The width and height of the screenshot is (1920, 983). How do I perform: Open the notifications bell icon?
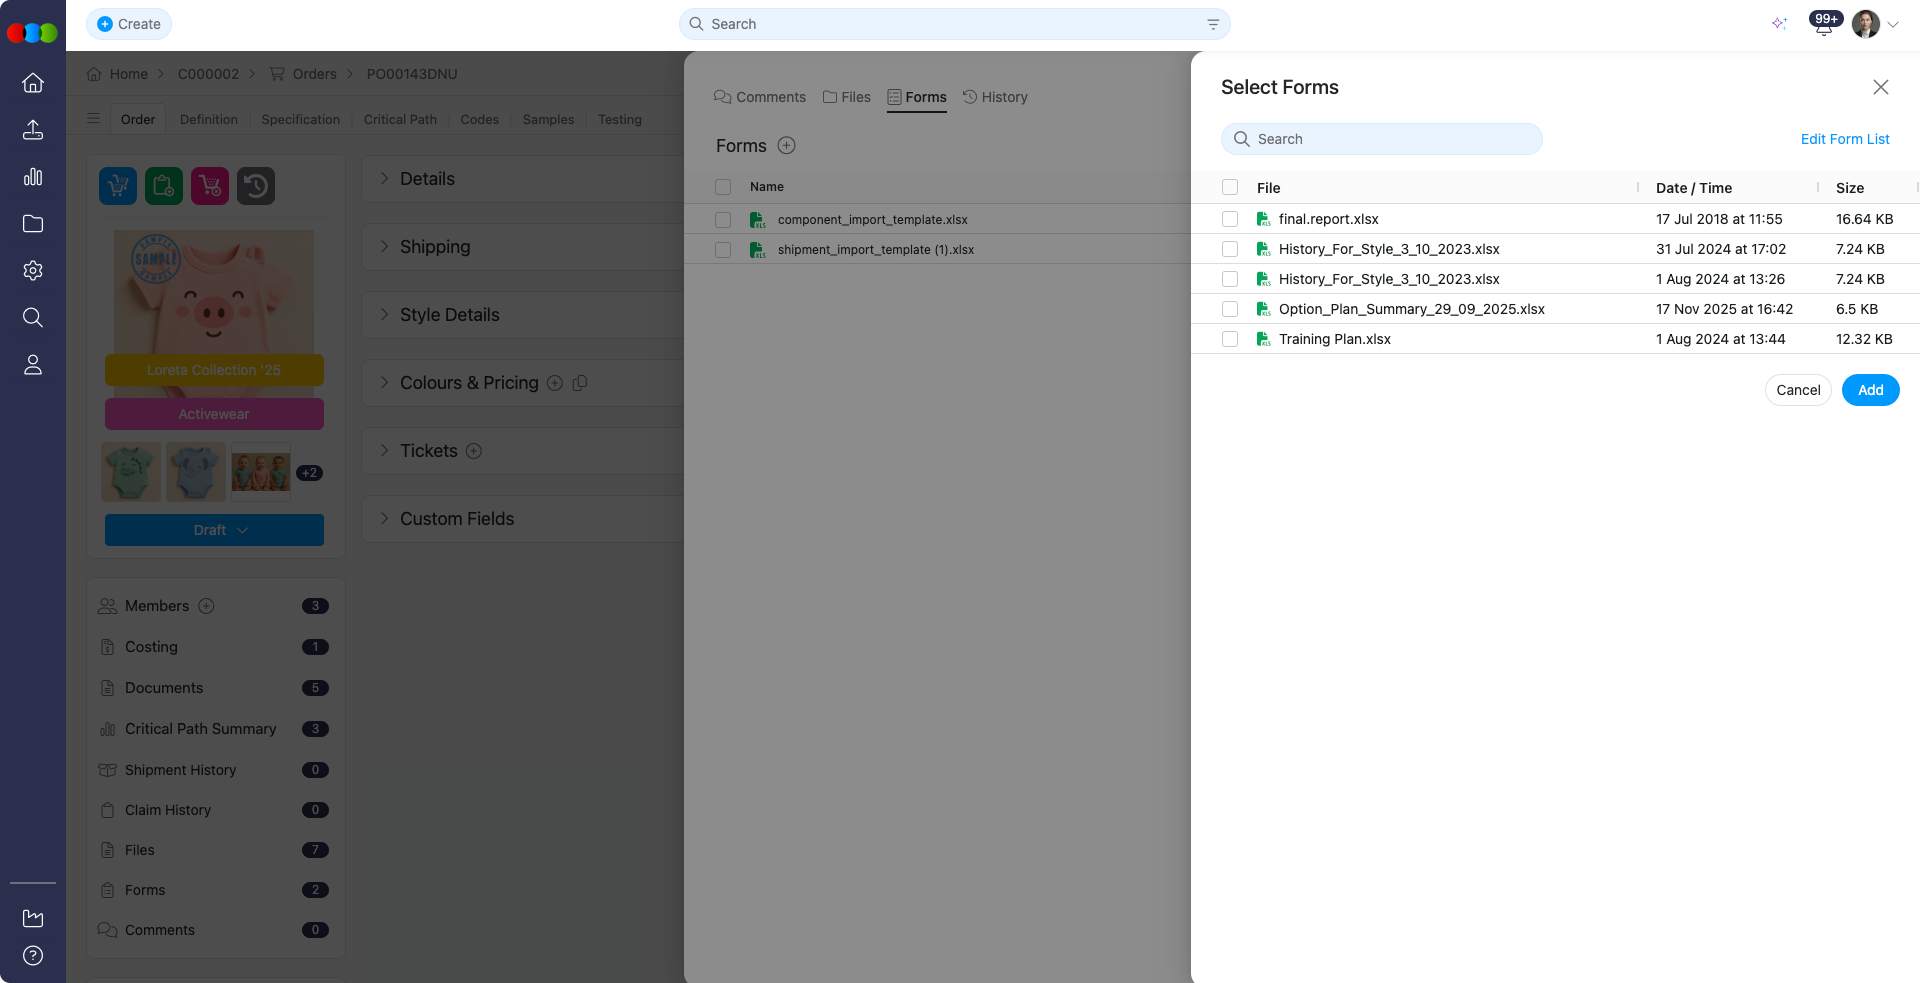(x=1824, y=27)
